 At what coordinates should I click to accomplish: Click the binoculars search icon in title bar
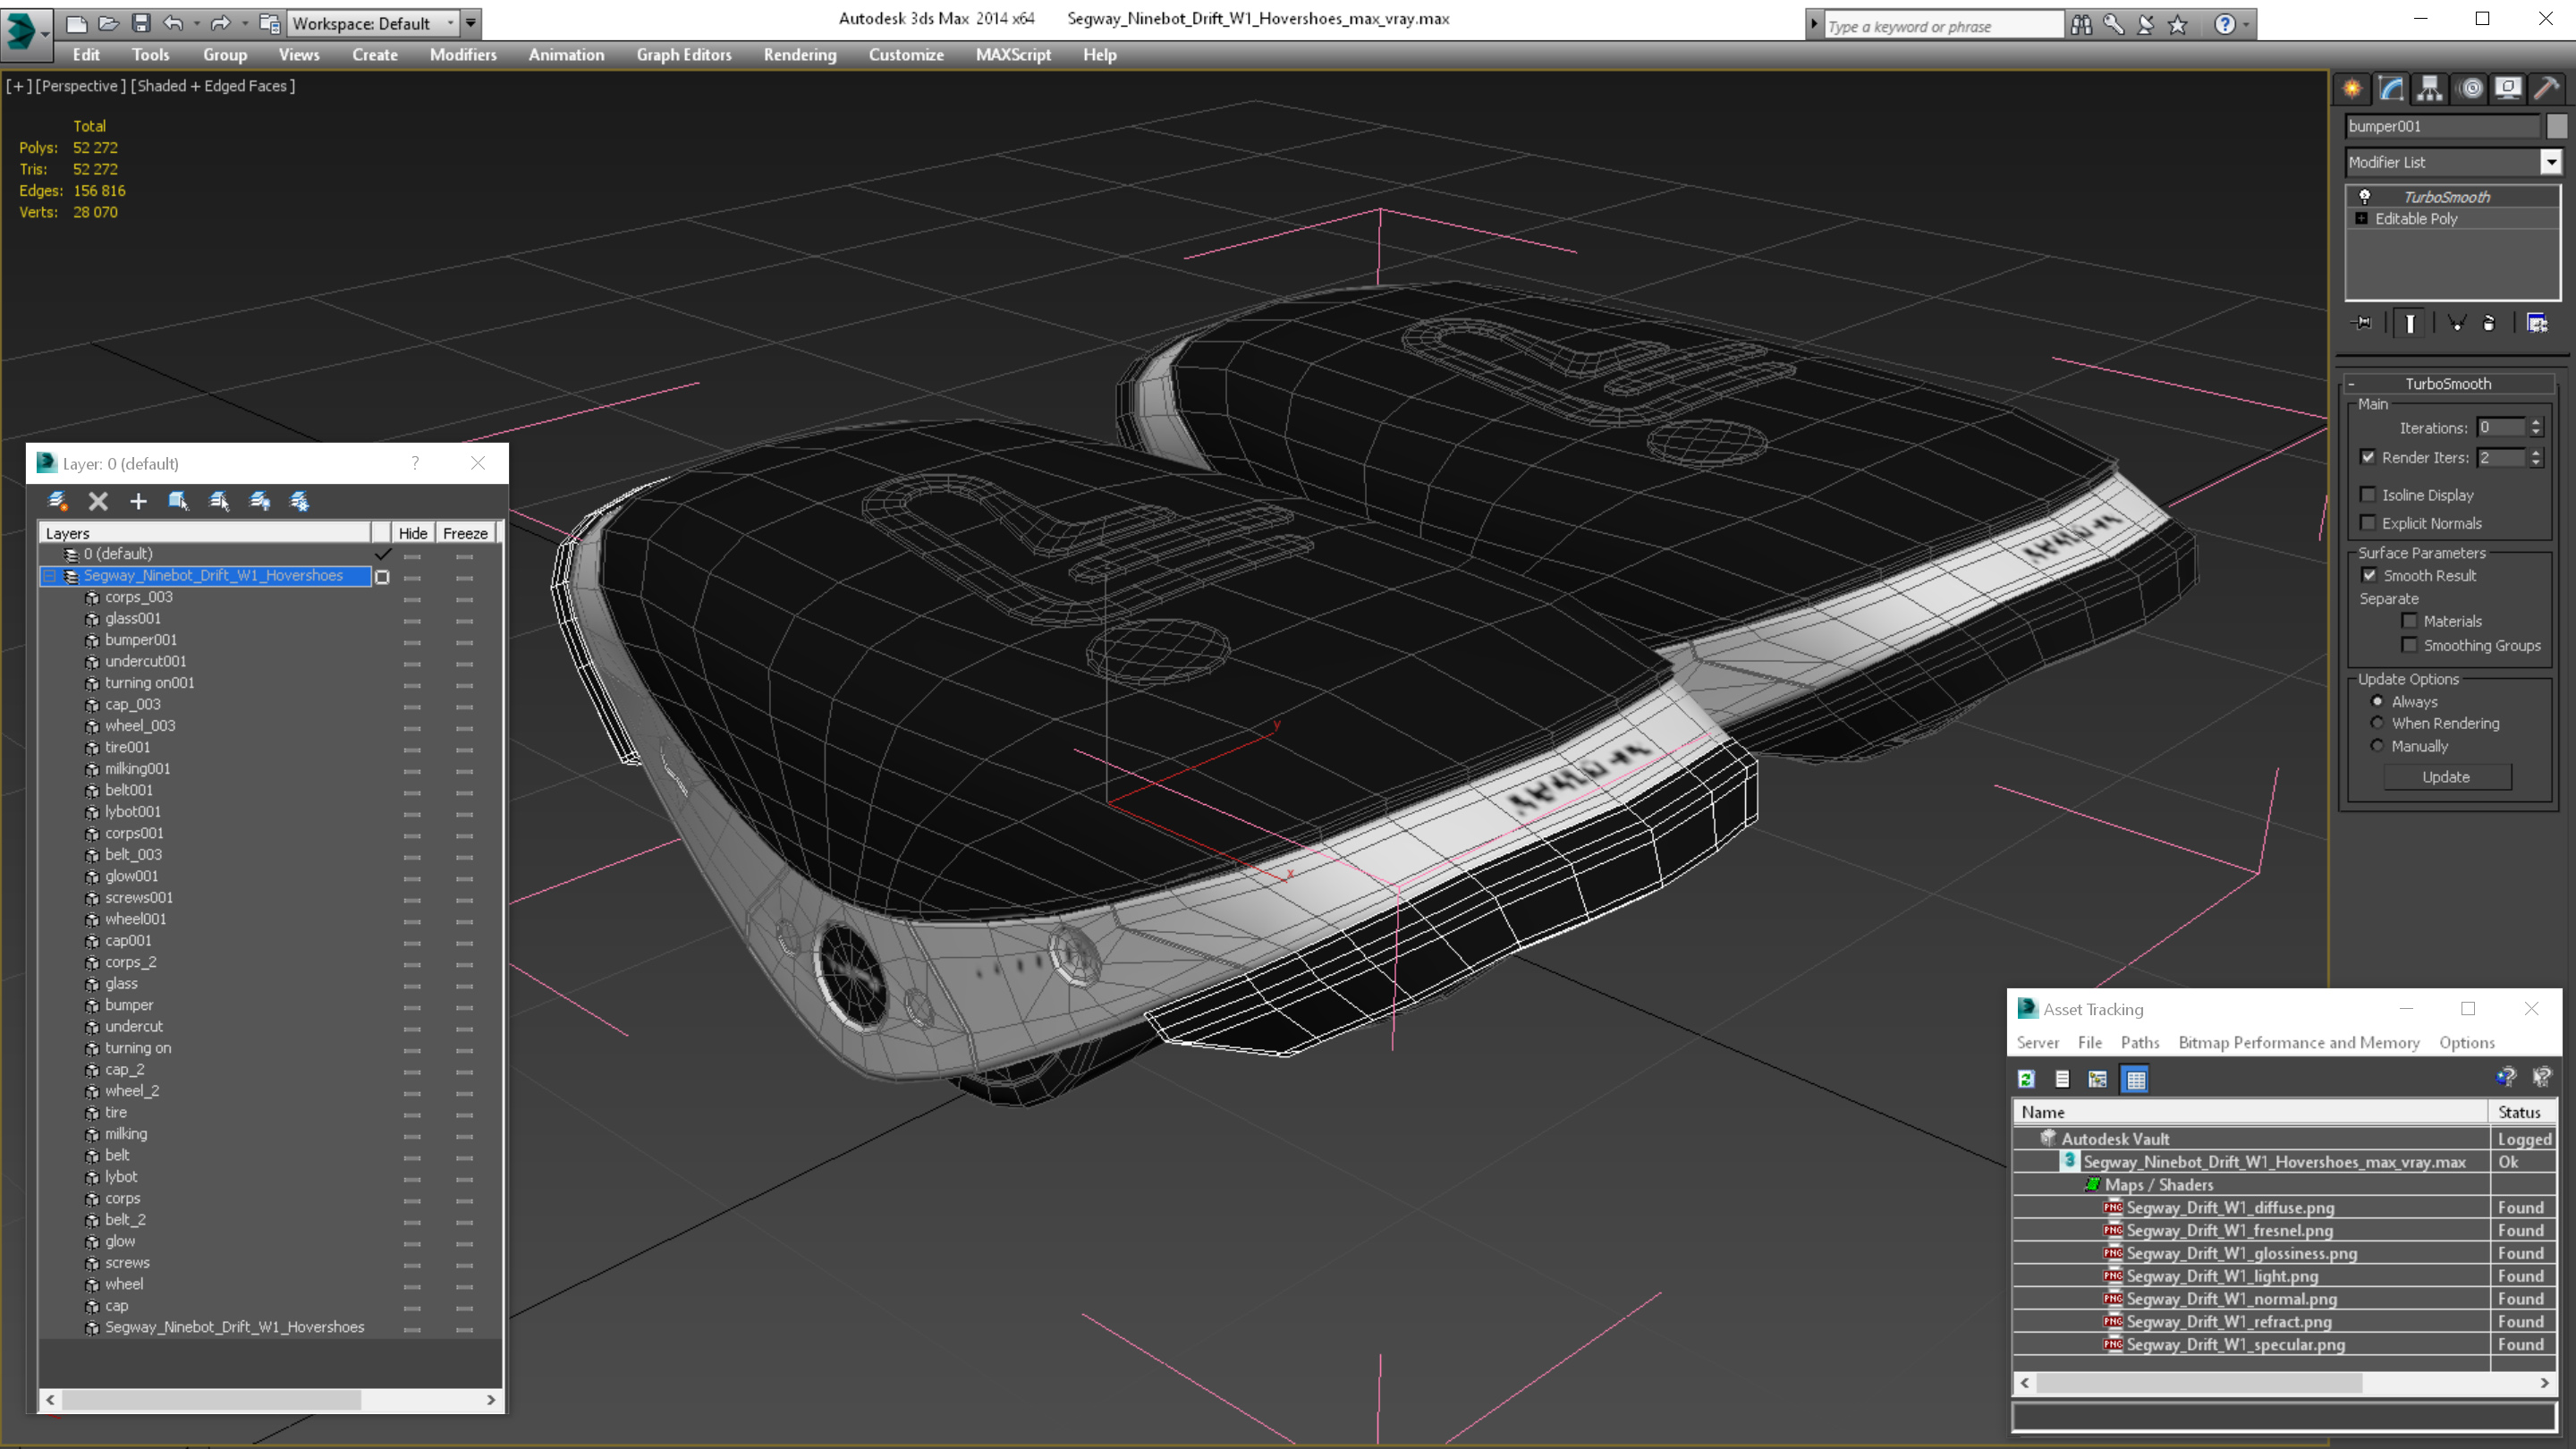(x=2081, y=24)
